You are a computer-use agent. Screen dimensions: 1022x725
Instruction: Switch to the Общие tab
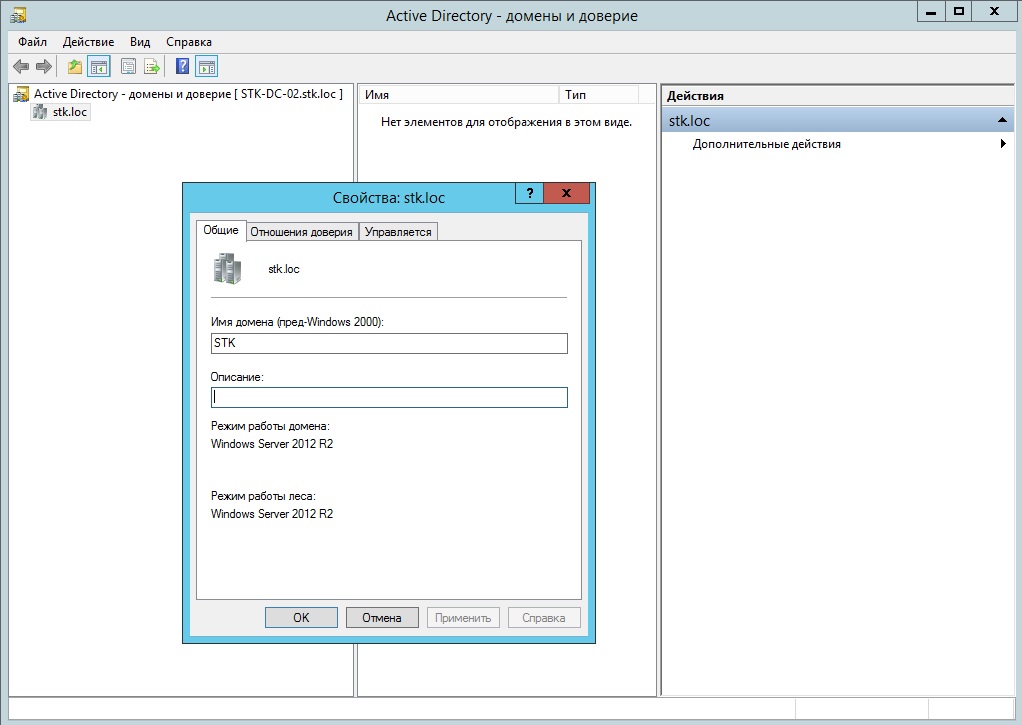(221, 230)
